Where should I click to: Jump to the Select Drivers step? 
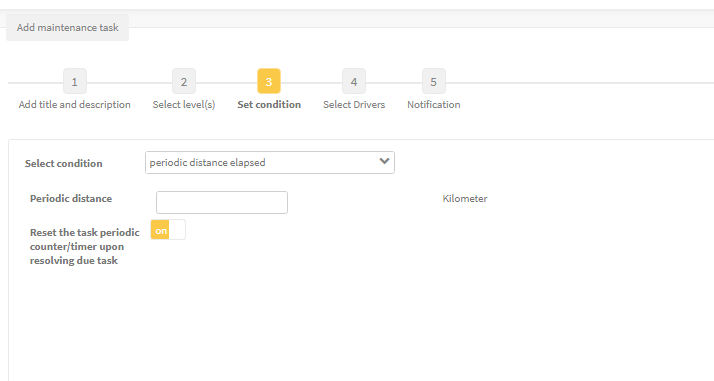[354, 105]
